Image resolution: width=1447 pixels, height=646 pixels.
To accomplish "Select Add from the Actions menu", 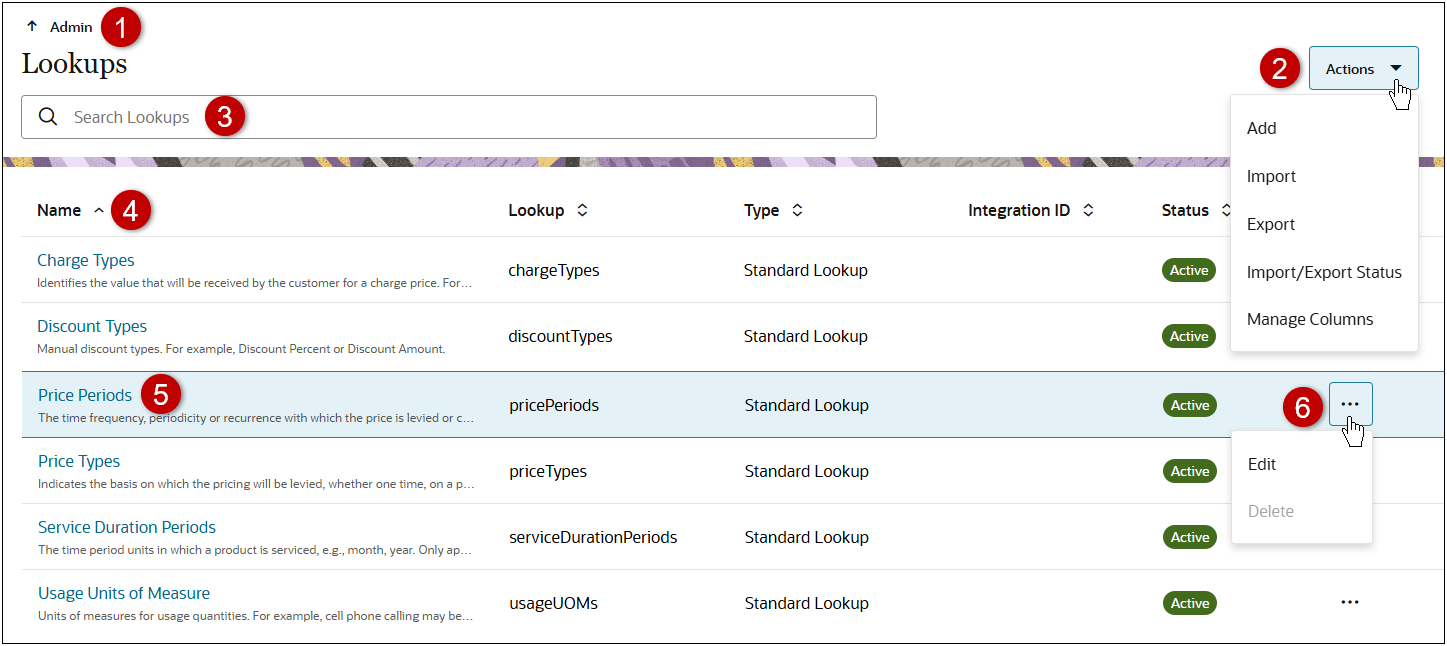I will 1261,128.
